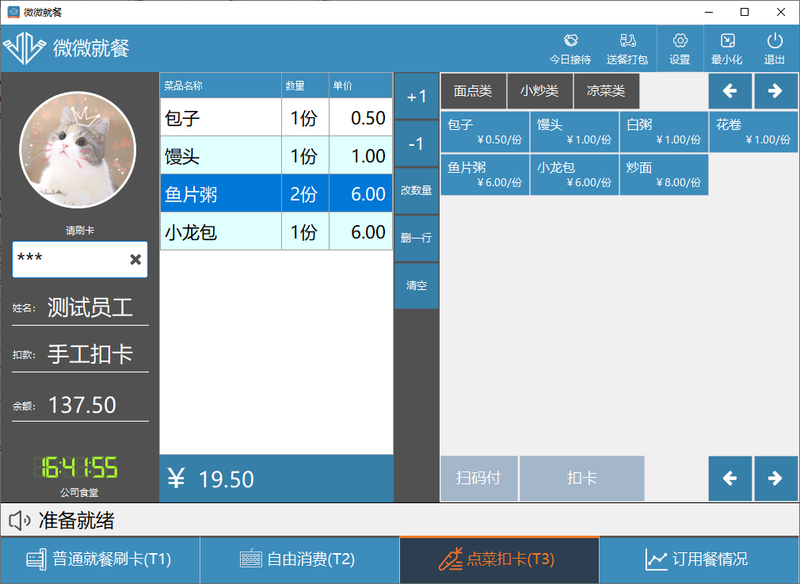Add 花卷 ¥1.00 dish tile

point(754,132)
